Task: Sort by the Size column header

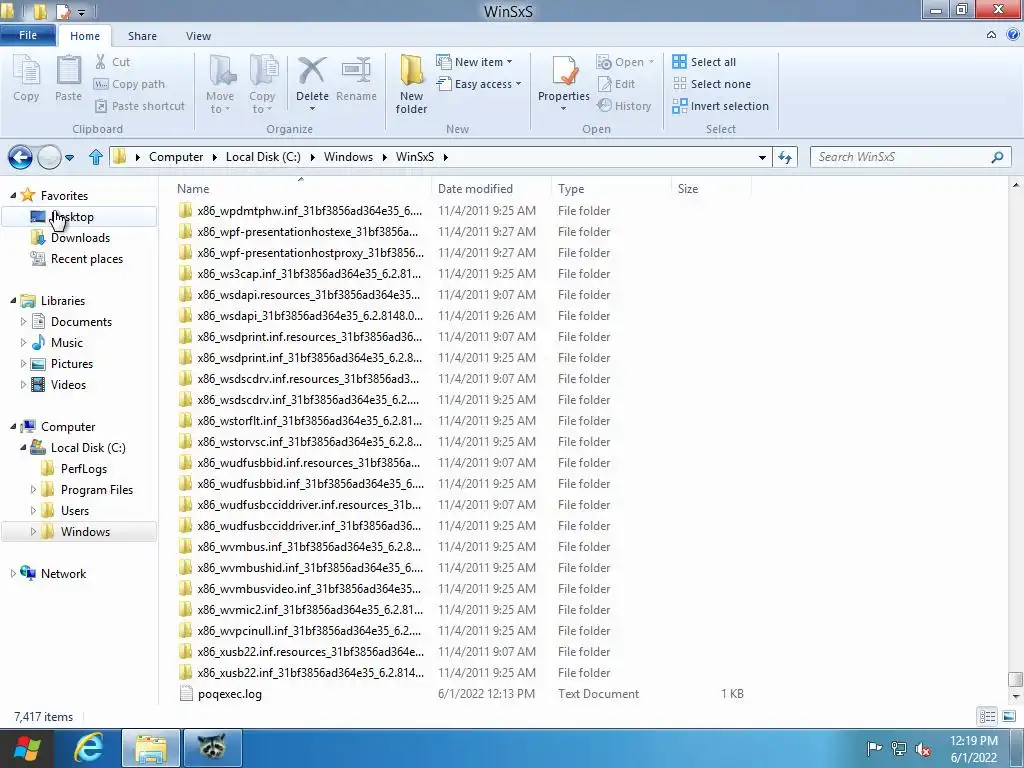Action: [x=711, y=189]
